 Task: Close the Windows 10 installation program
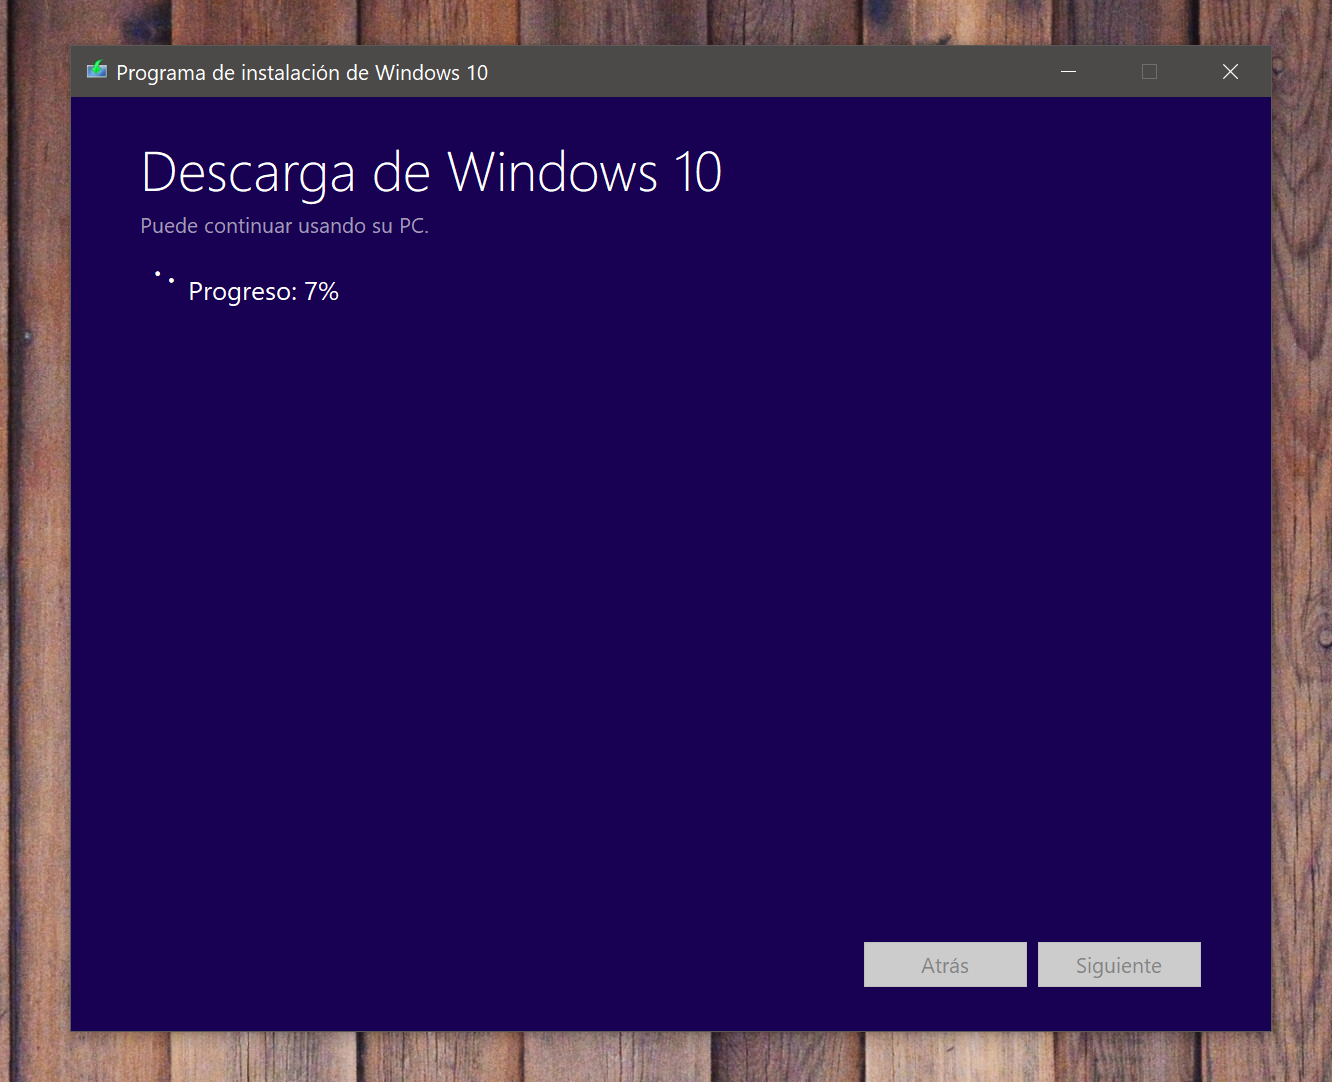[1231, 72]
